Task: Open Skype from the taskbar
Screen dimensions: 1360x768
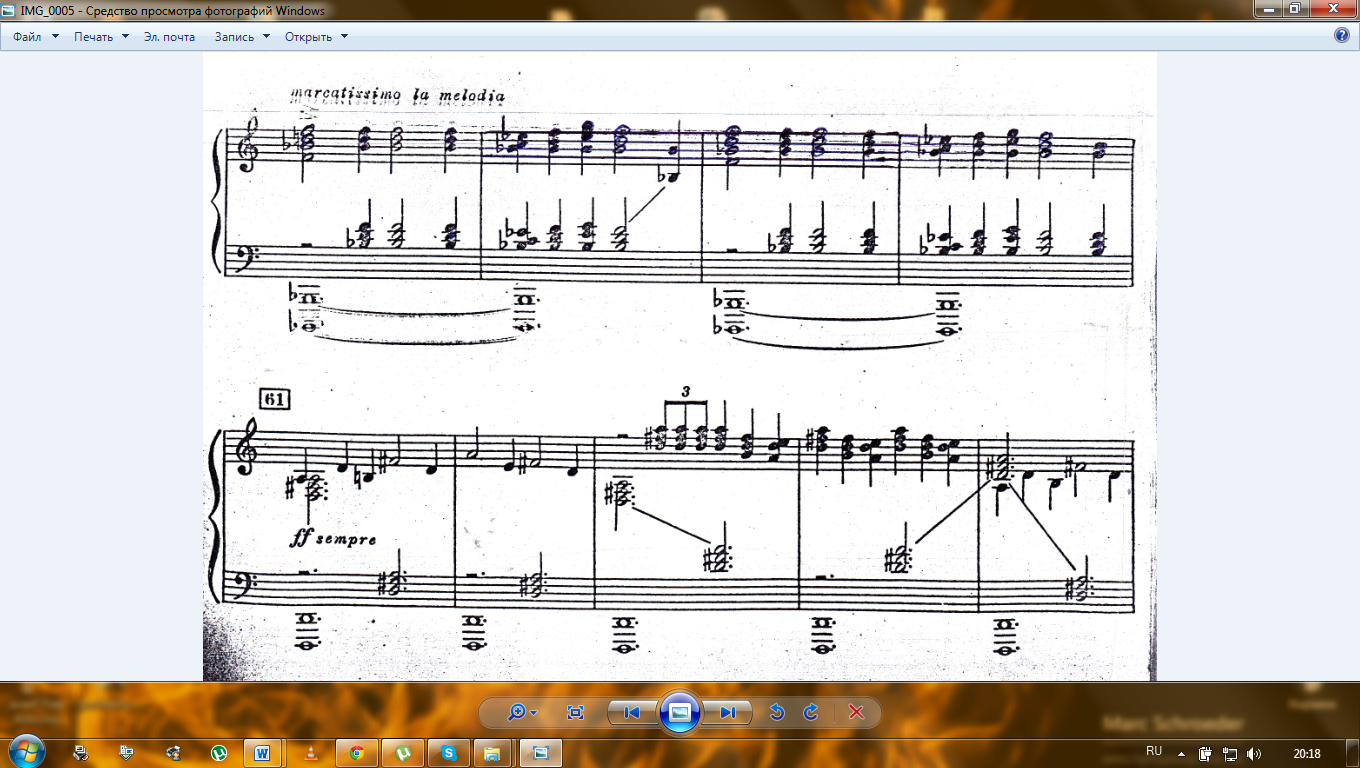Action: pyautogui.click(x=449, y=752)
